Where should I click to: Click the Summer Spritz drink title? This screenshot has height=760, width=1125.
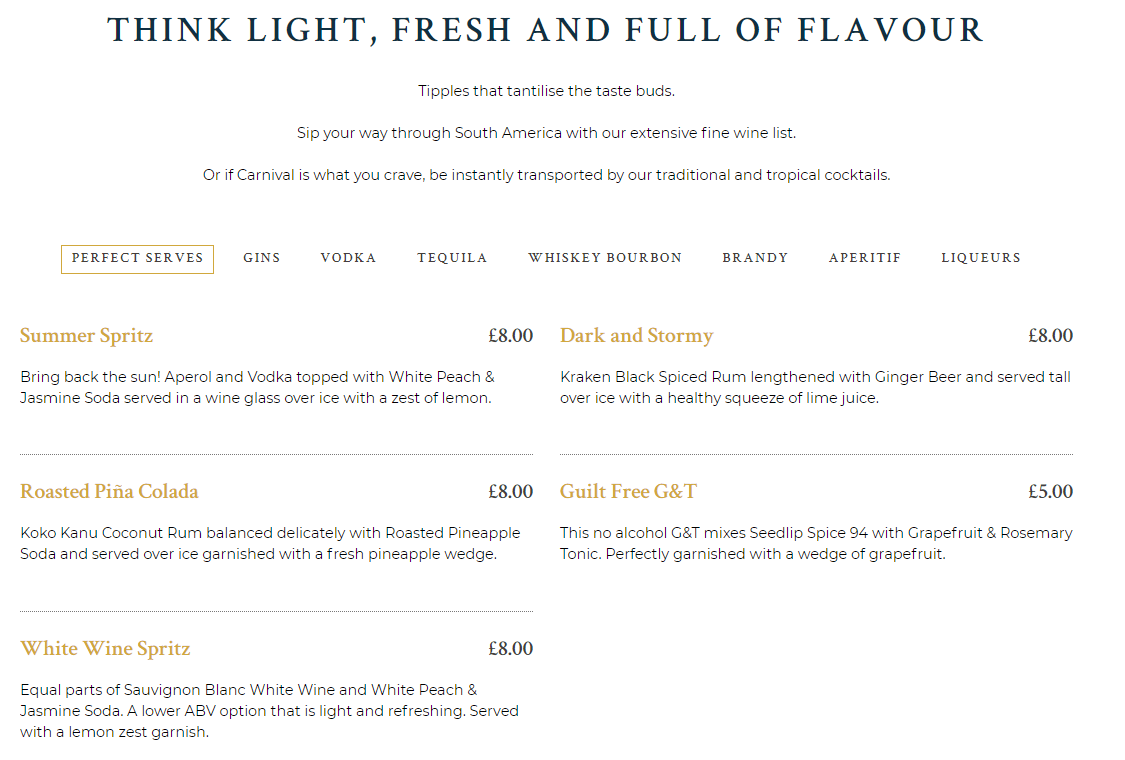87,336
